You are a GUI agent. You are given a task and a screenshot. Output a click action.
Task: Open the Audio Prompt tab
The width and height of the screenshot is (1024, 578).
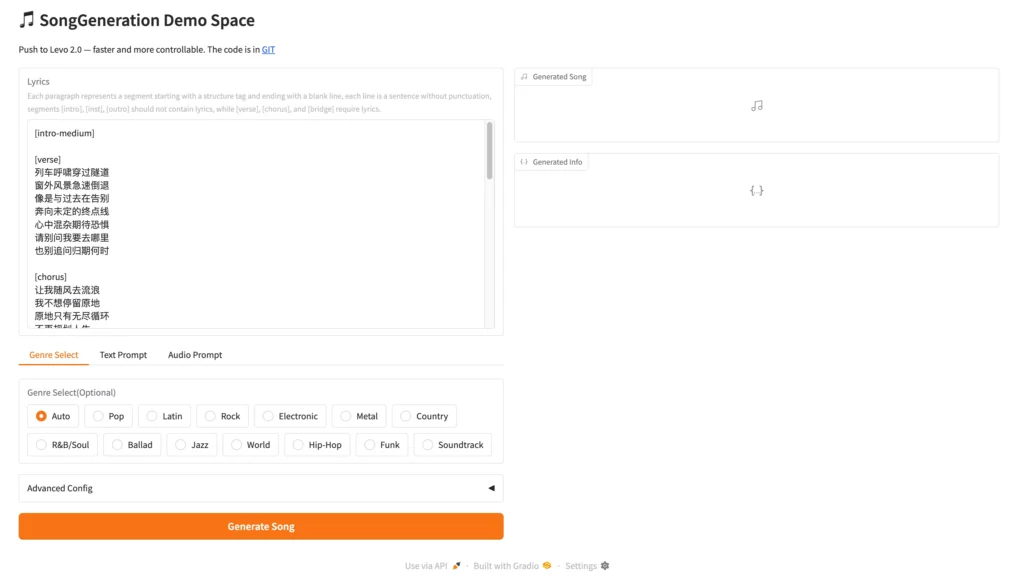pos(195,355)
